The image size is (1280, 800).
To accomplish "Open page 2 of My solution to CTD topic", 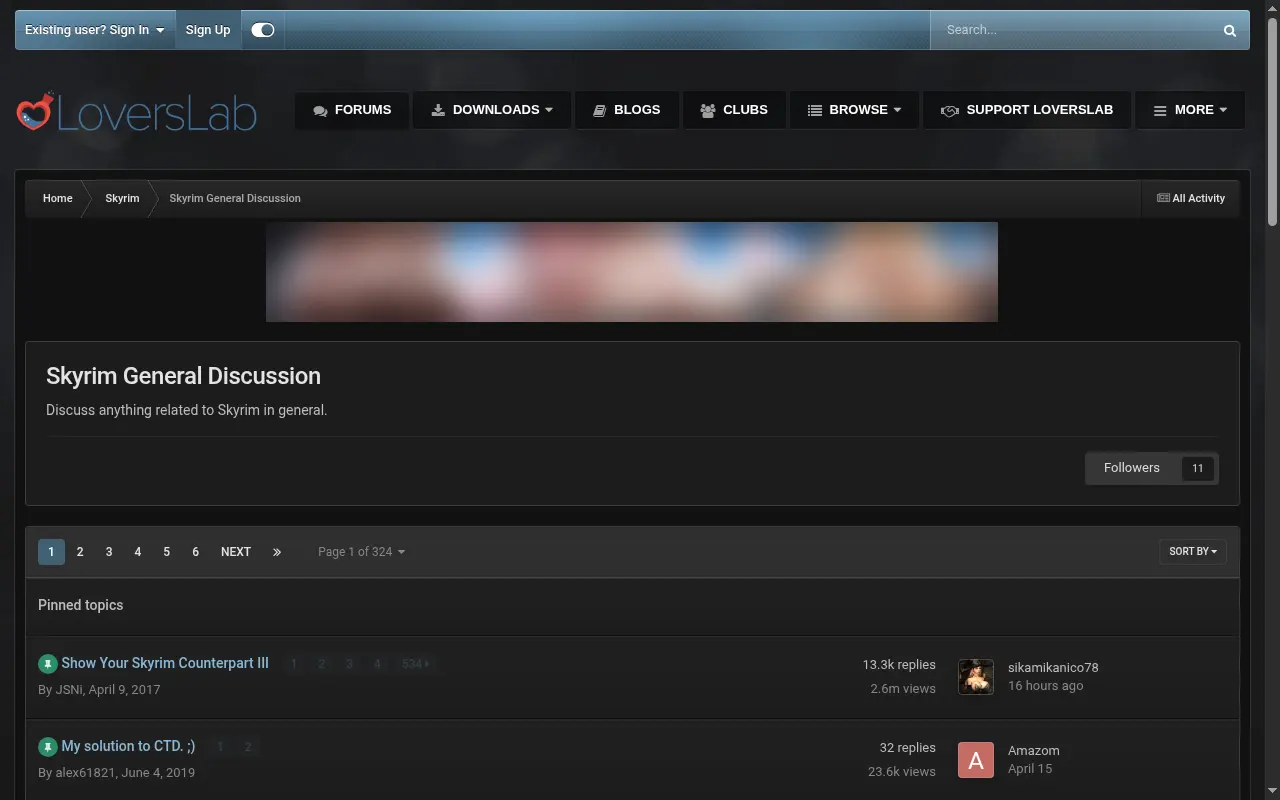I will coord(248,747).
